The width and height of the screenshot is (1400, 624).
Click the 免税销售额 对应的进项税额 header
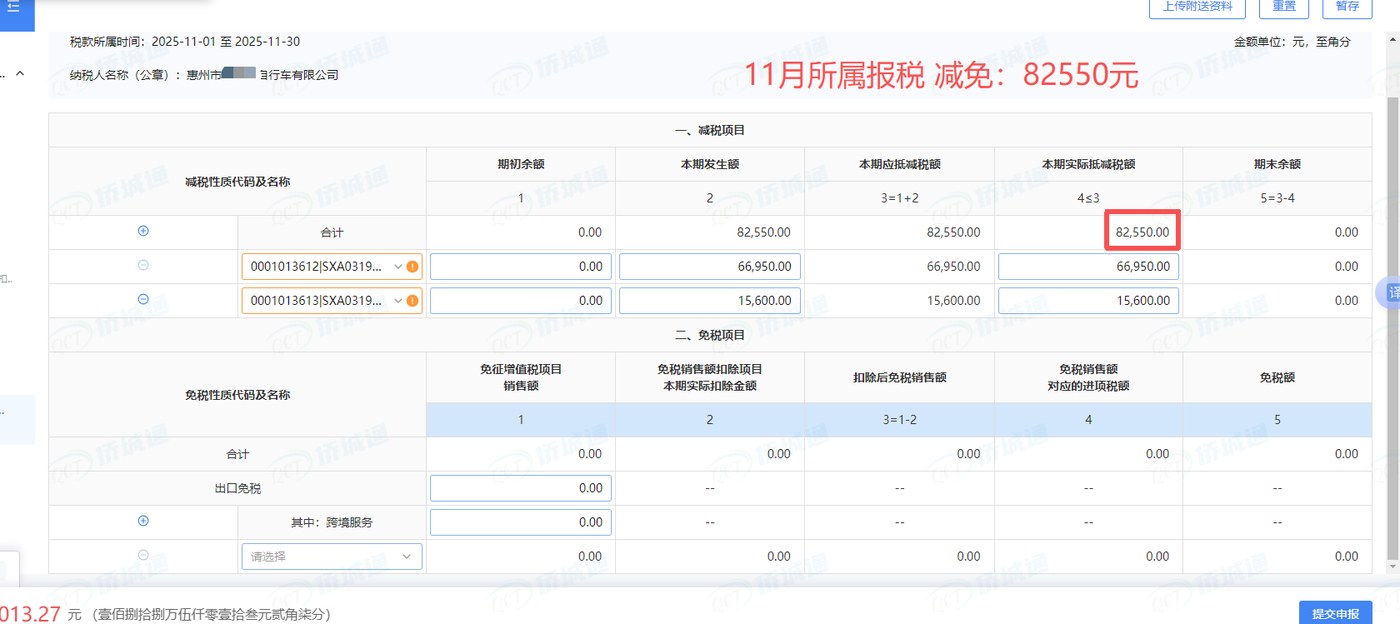coord(1088,378)
